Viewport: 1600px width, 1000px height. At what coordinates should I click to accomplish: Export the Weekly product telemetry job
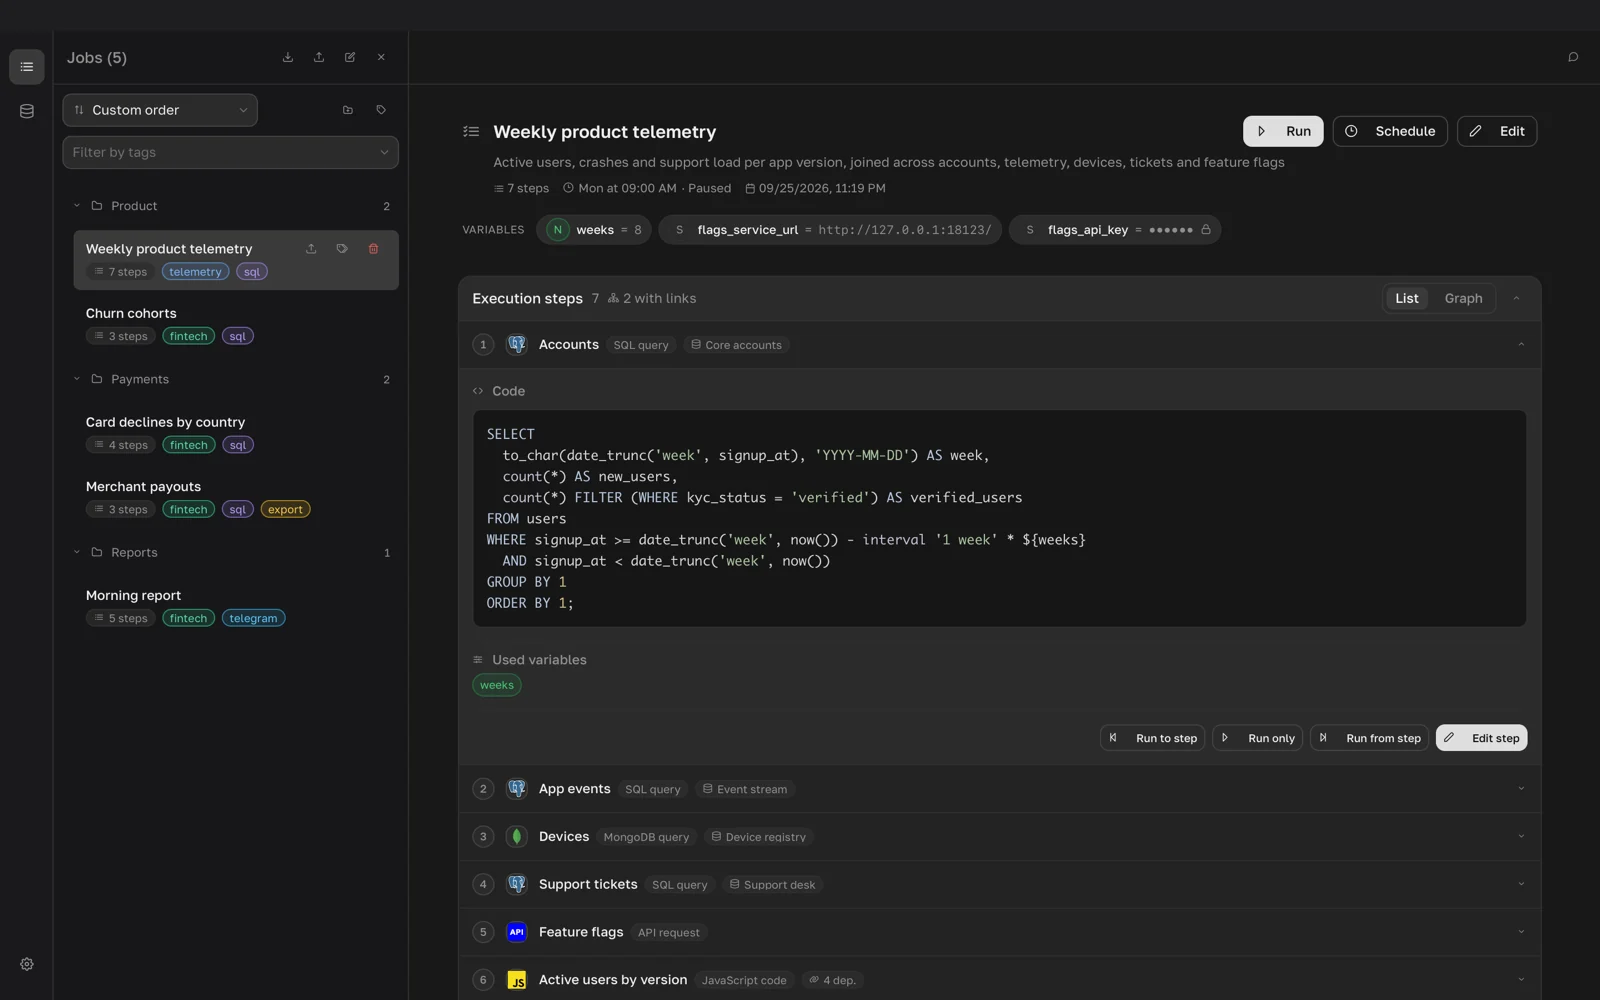(311, 249)
